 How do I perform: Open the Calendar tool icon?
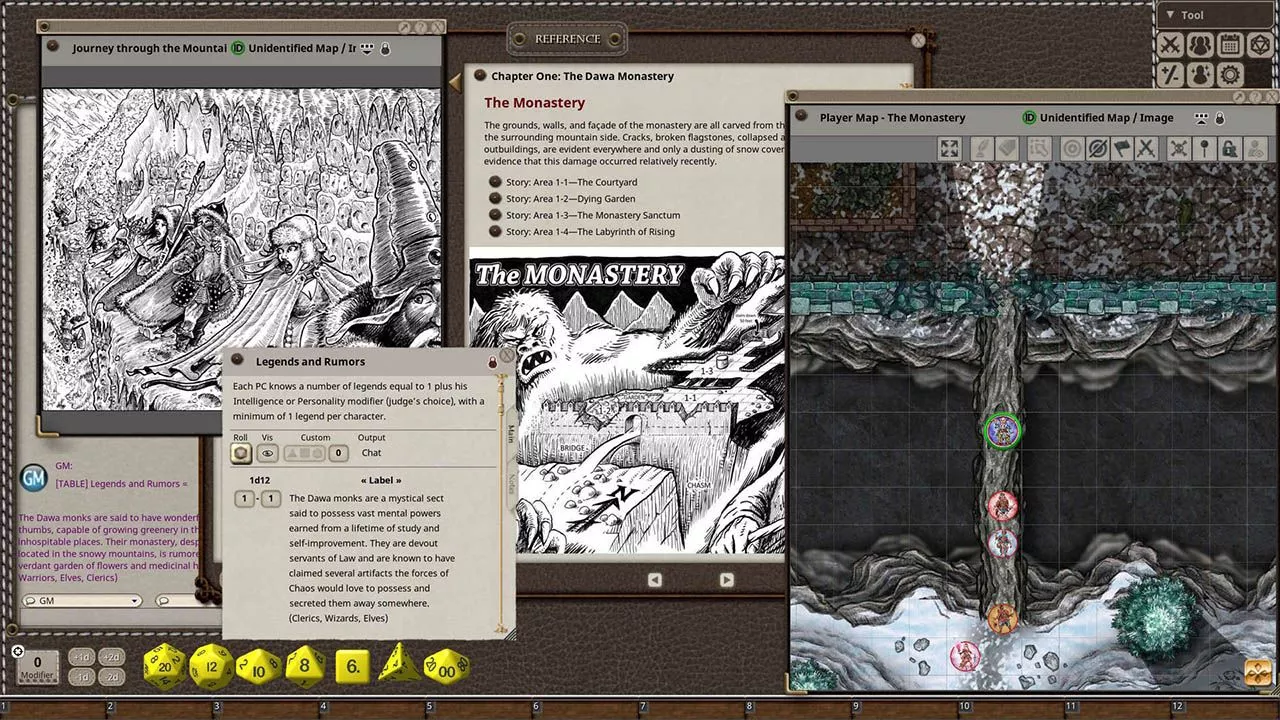[1230, 45]
